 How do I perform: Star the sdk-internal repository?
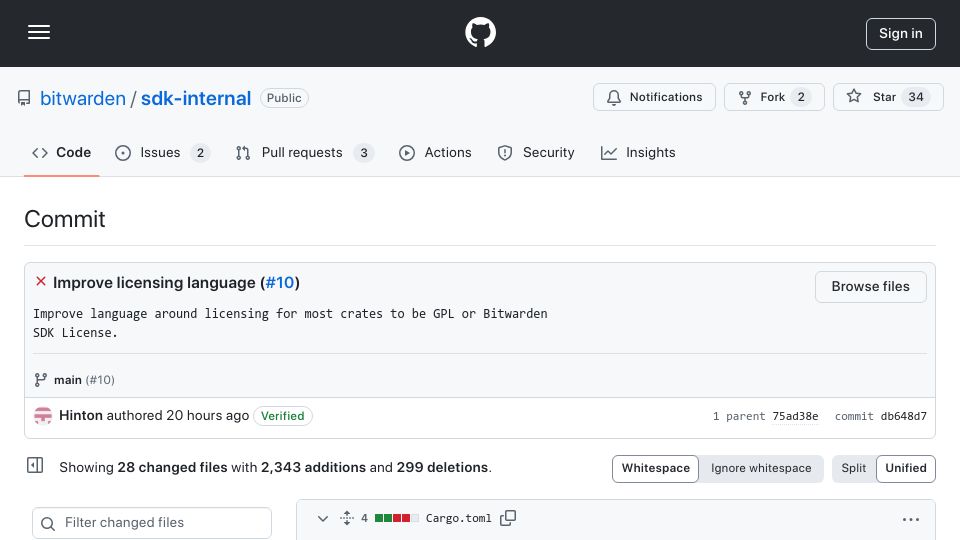point(888,97)
